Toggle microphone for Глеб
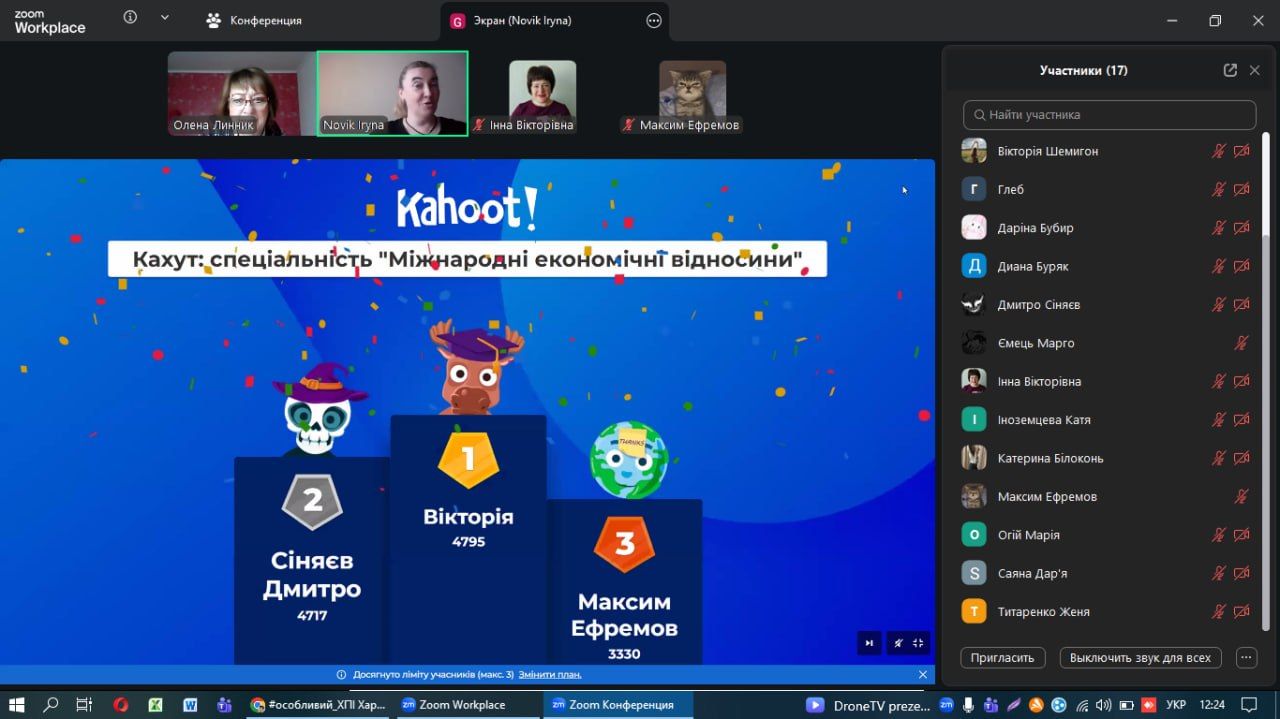The width and height of the screenshot is (1280, 719). coord(1219,189)
